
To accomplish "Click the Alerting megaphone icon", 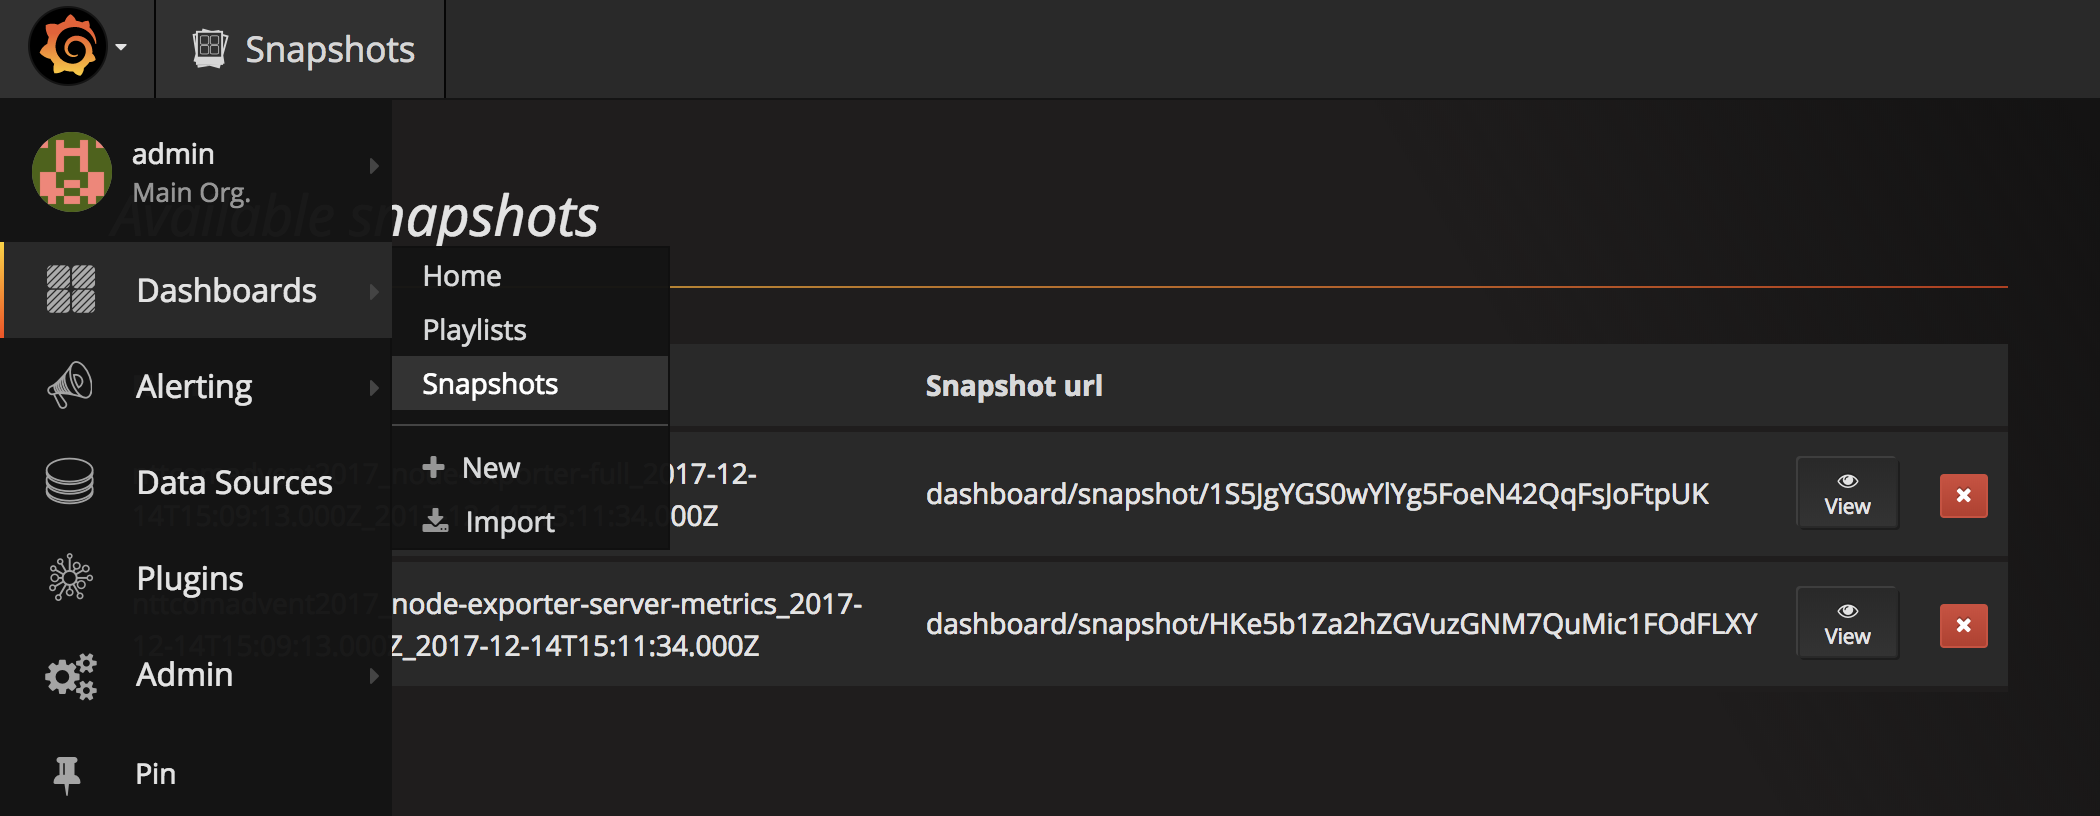I will point(70,386).
